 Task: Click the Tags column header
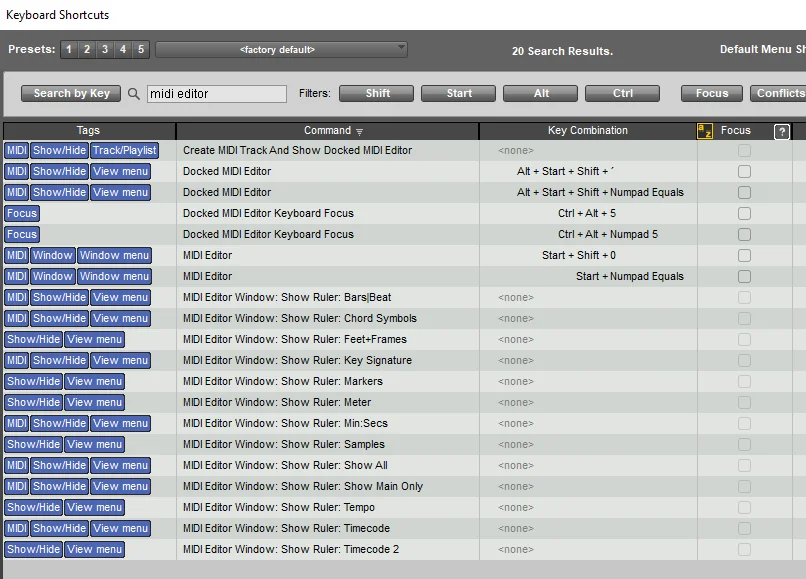coord(88,131)
